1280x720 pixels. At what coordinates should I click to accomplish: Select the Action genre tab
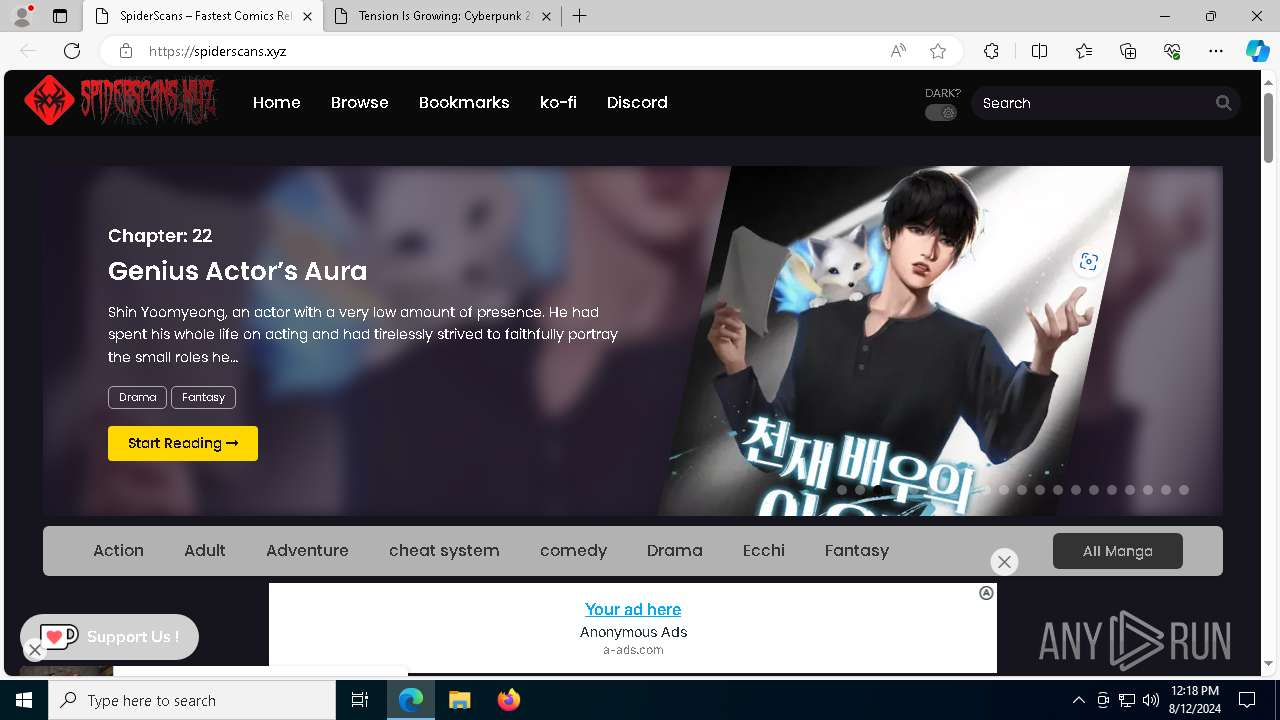point(118,551)
